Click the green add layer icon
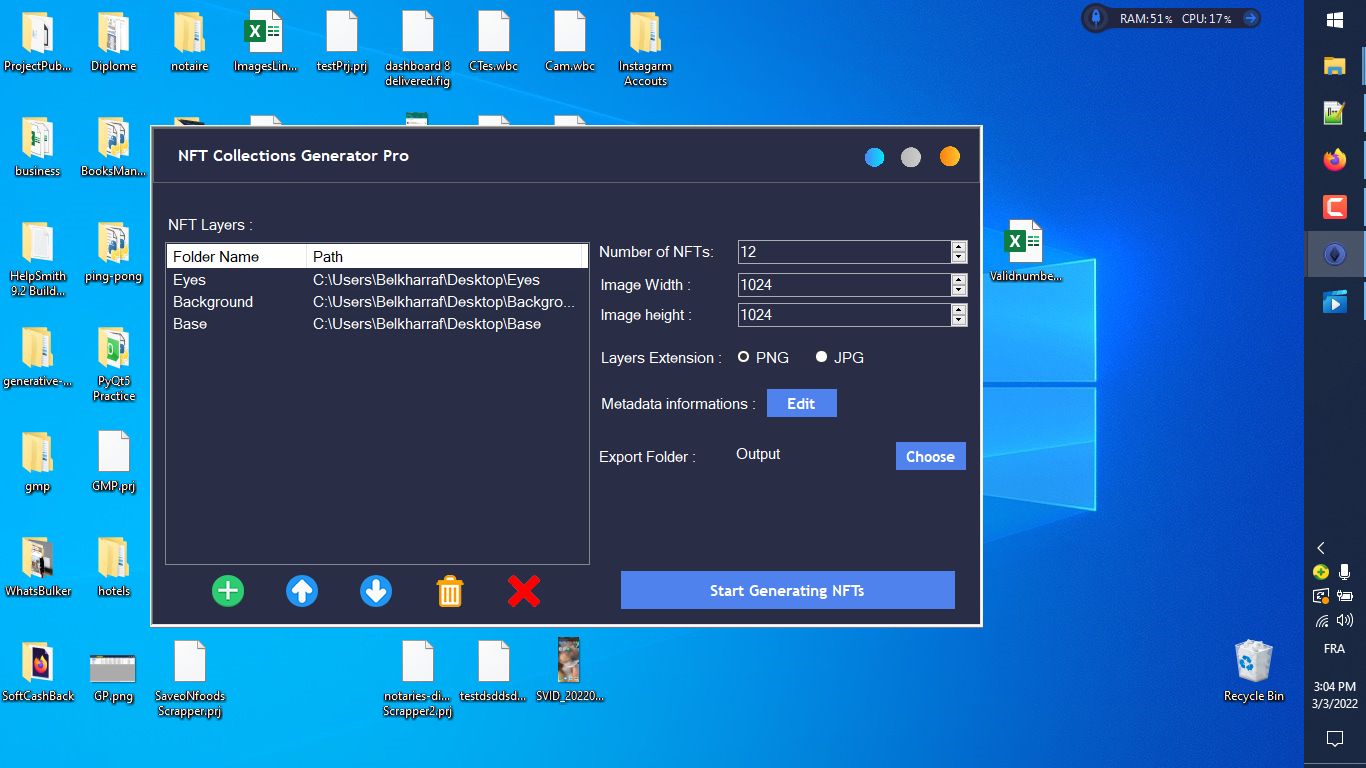 tap(228, 591)
